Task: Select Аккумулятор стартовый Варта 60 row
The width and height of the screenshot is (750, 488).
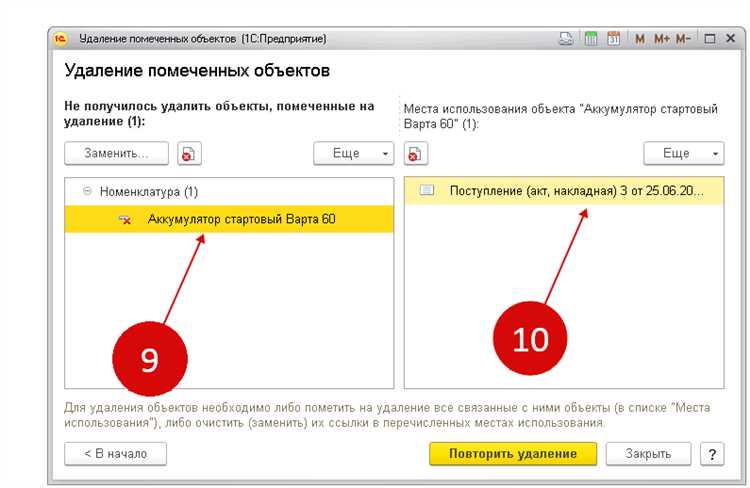Action: click(229, 219)
